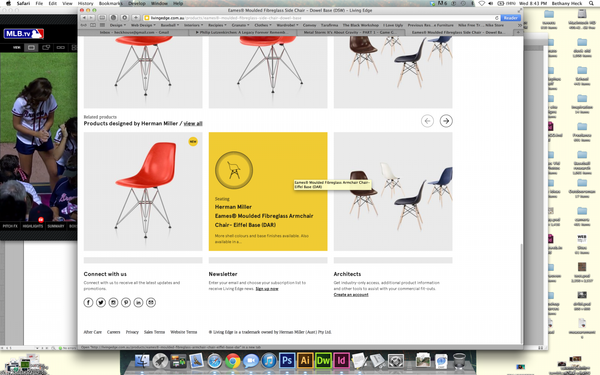The height and width of the screenshot is (375, 600).
Task: Switch to the Gmail Inbox tab
Action: point(134,33)
